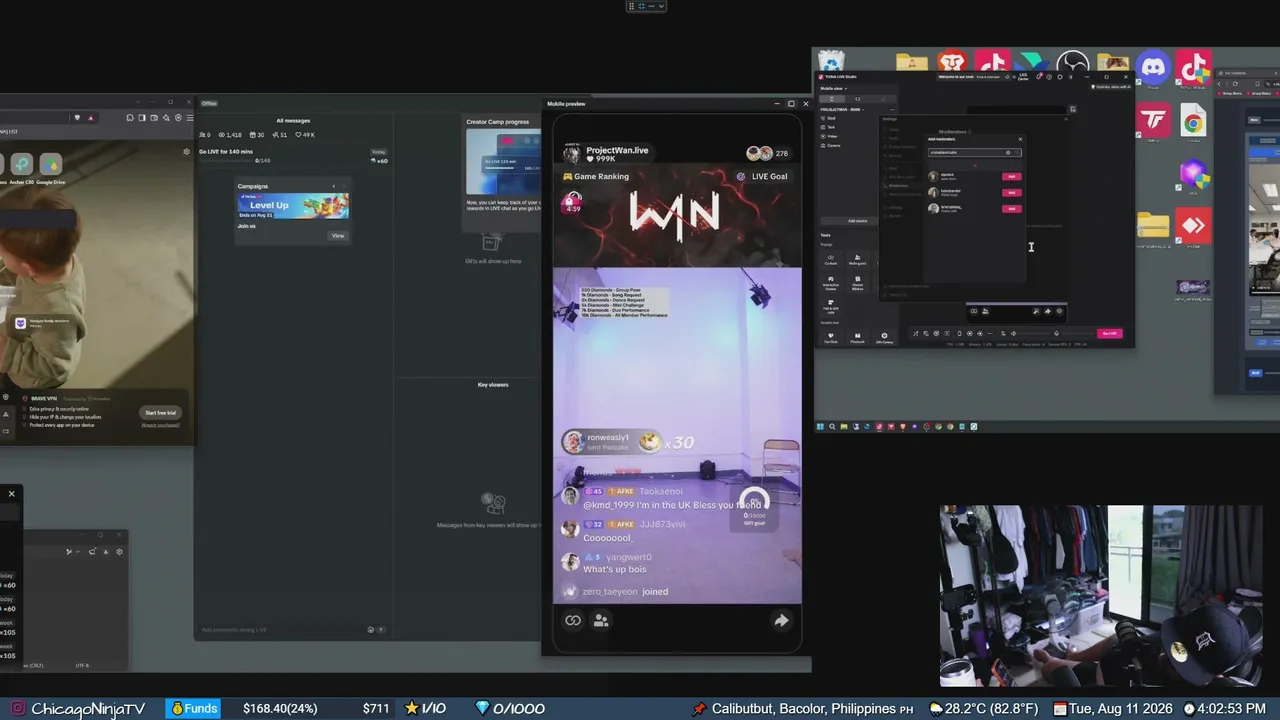
Task: Click the Add comments during LIVE field
Action: [x=280, y=630]
